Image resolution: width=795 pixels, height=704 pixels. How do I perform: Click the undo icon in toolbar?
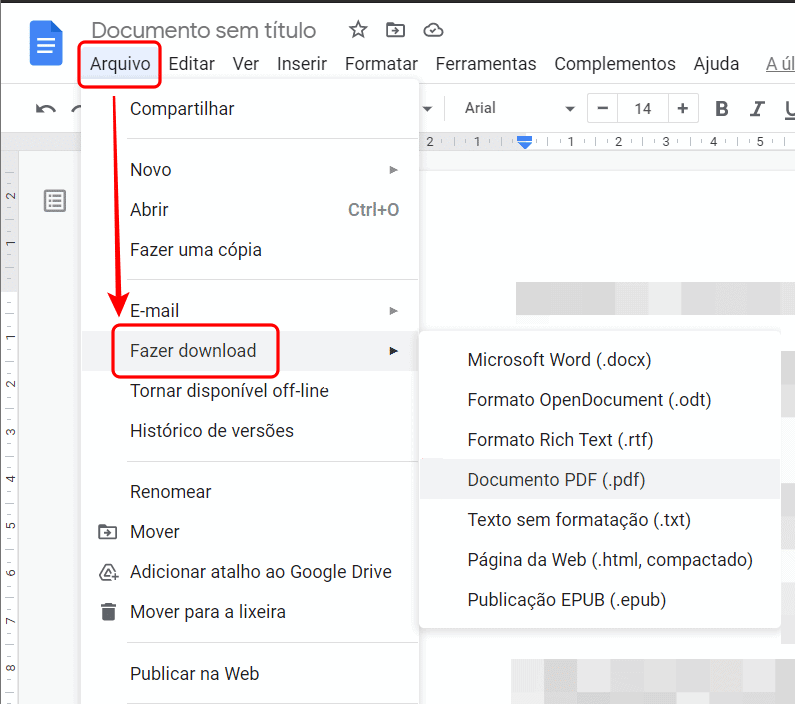click(46, 109)
